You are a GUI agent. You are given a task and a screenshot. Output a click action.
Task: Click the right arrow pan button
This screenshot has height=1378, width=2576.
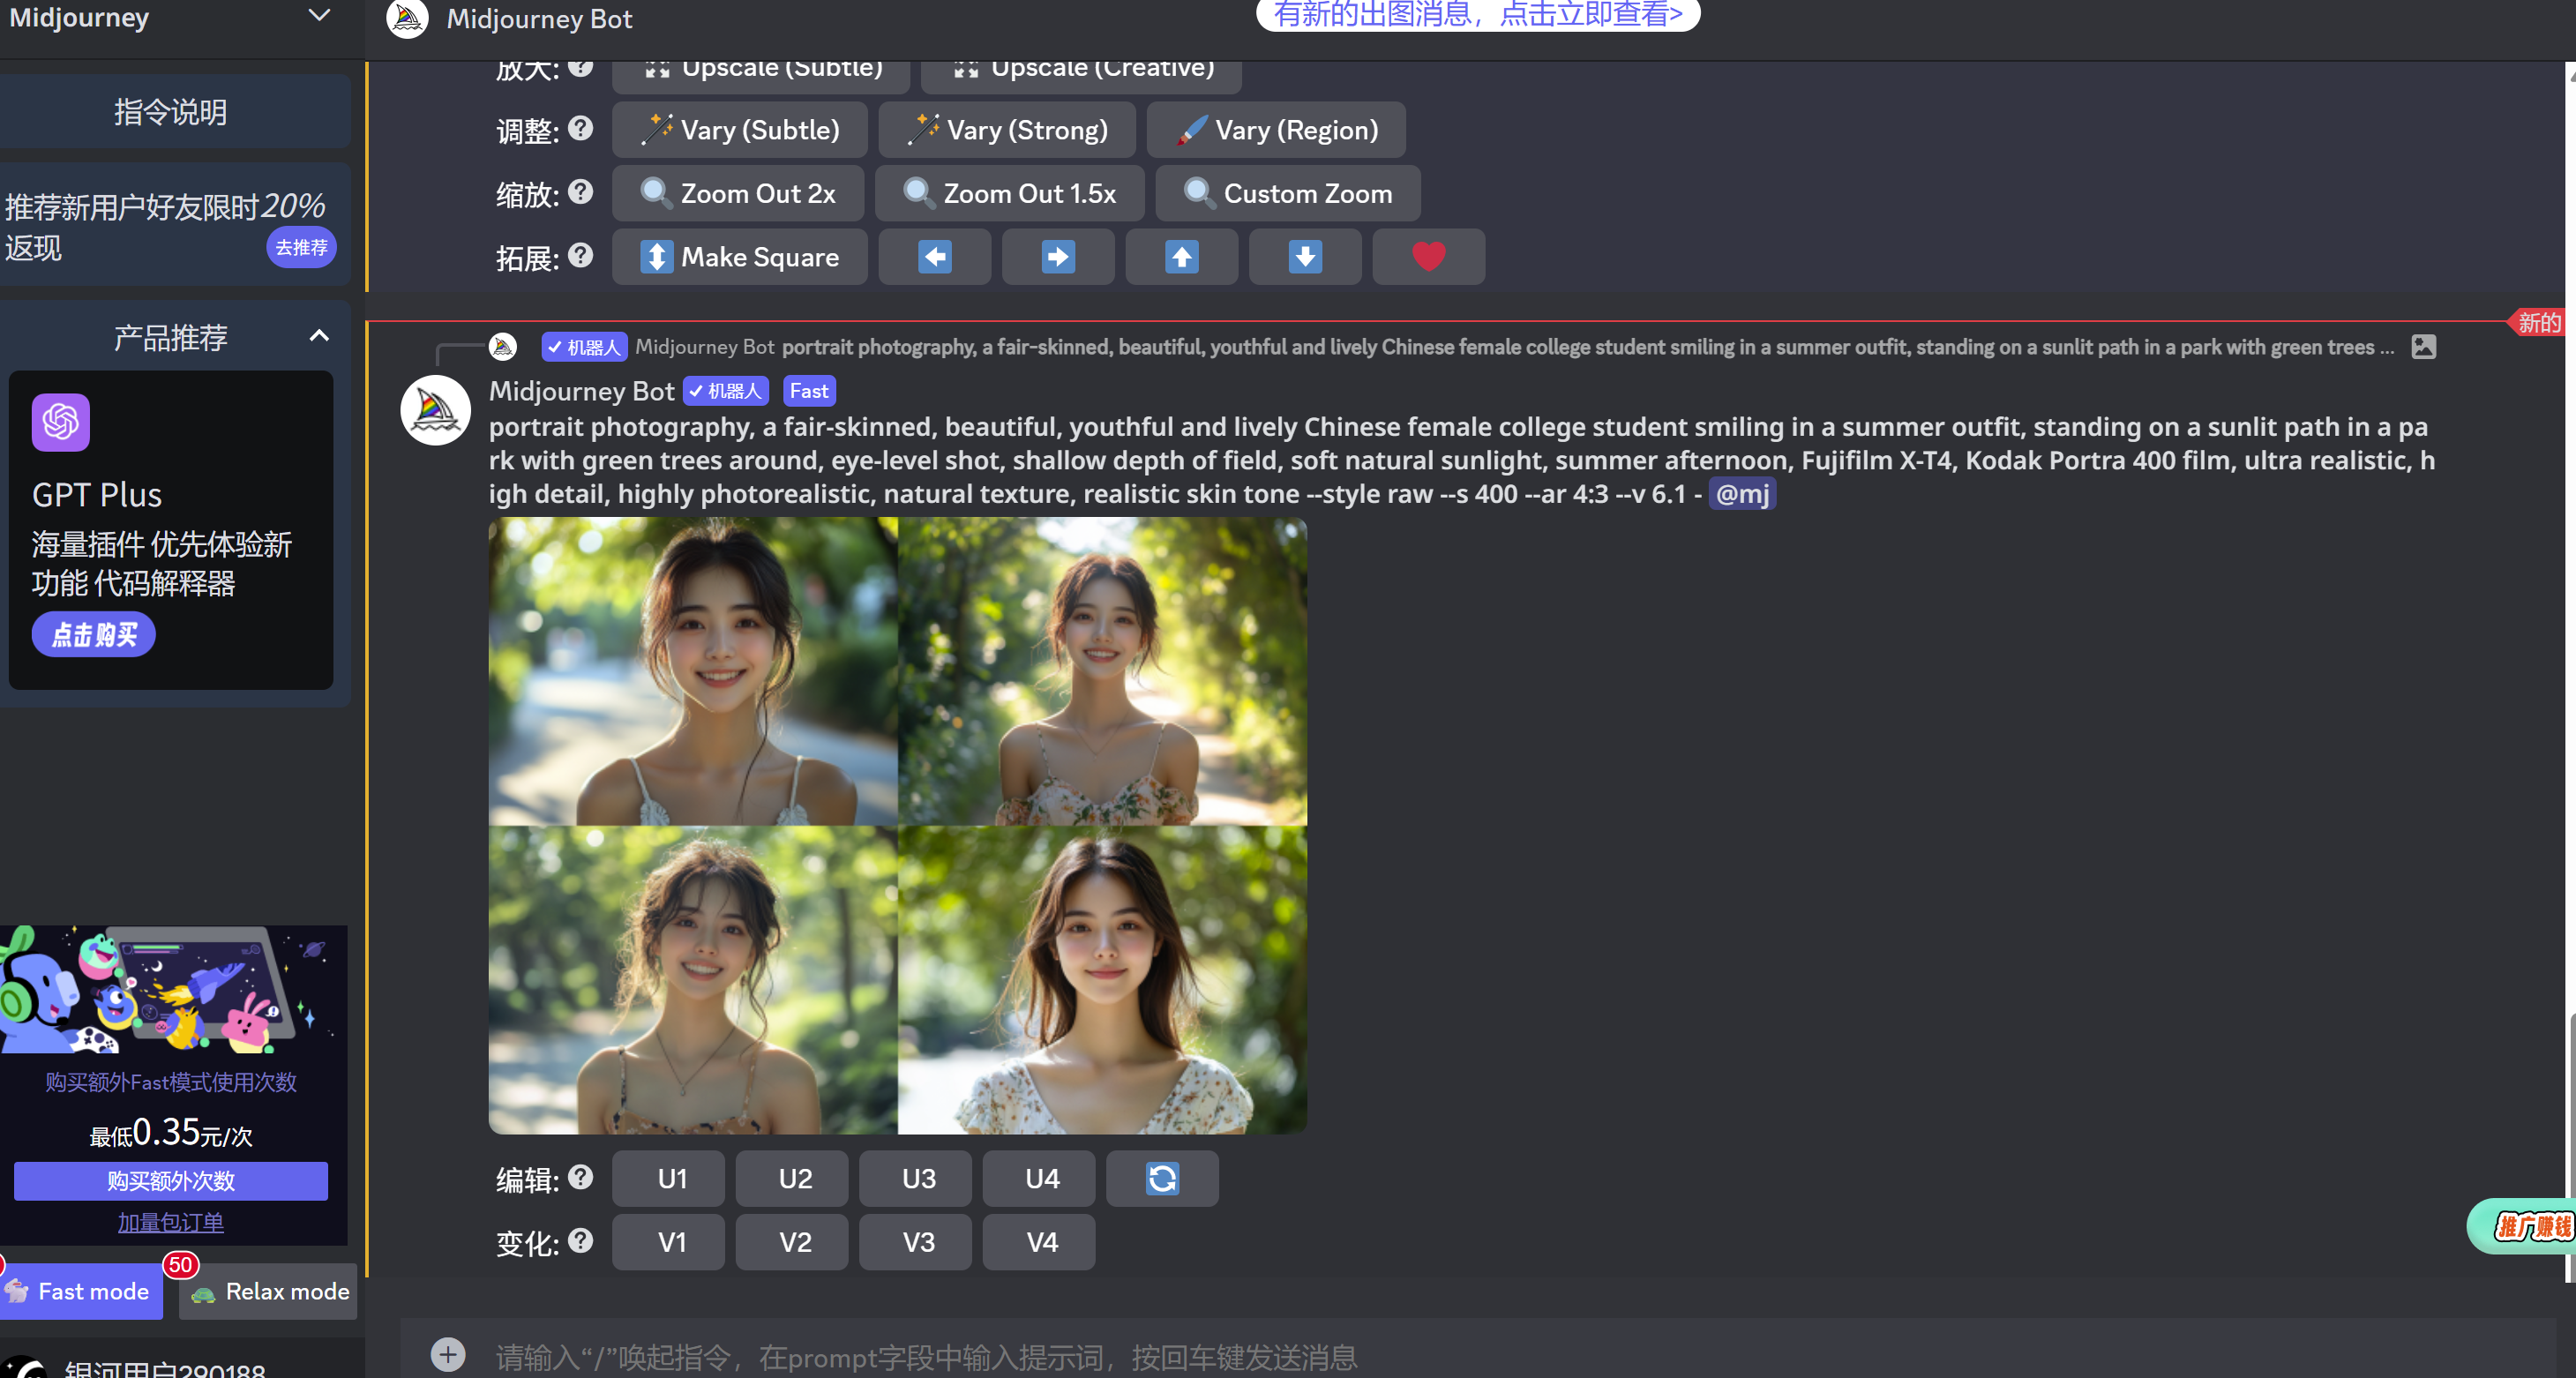1057,257
